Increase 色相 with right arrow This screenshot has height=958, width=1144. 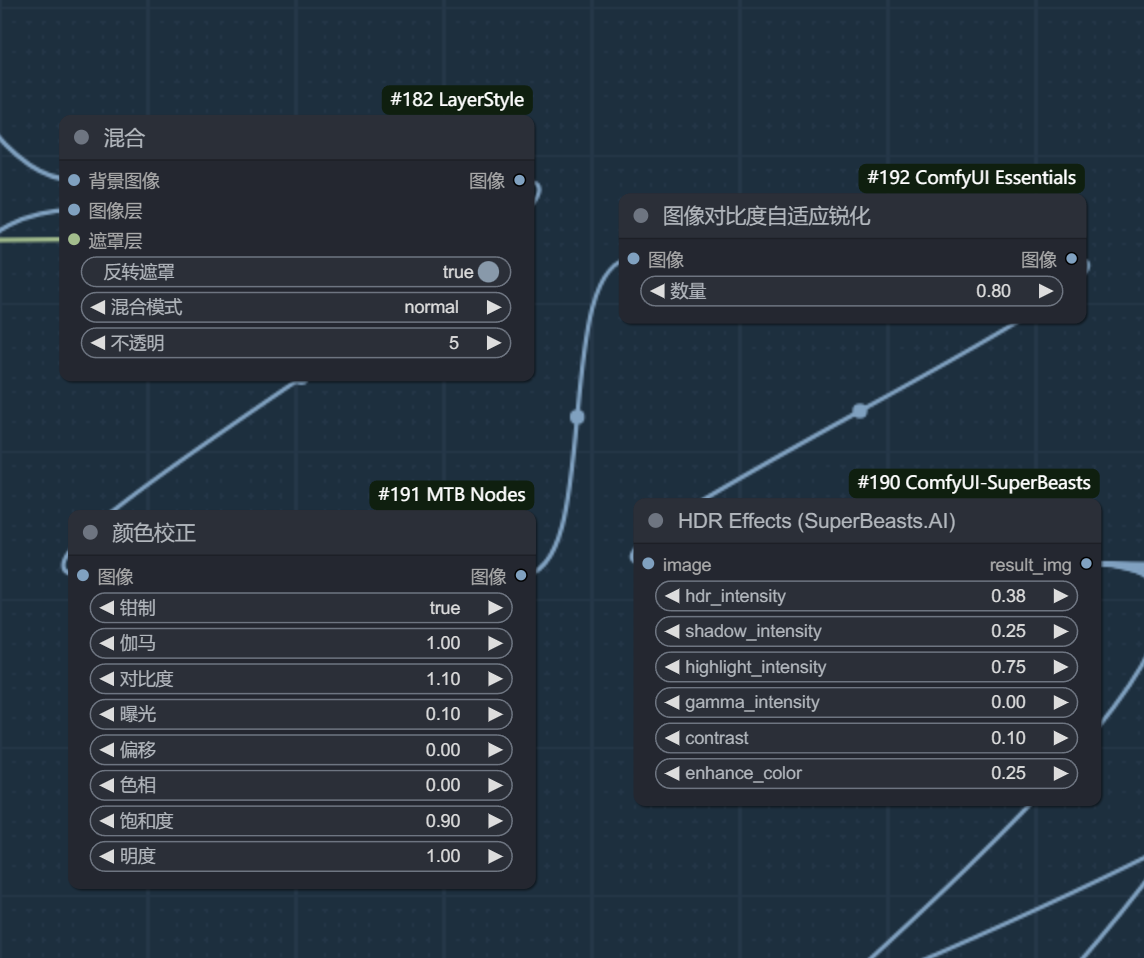click(x=495, y=785)
